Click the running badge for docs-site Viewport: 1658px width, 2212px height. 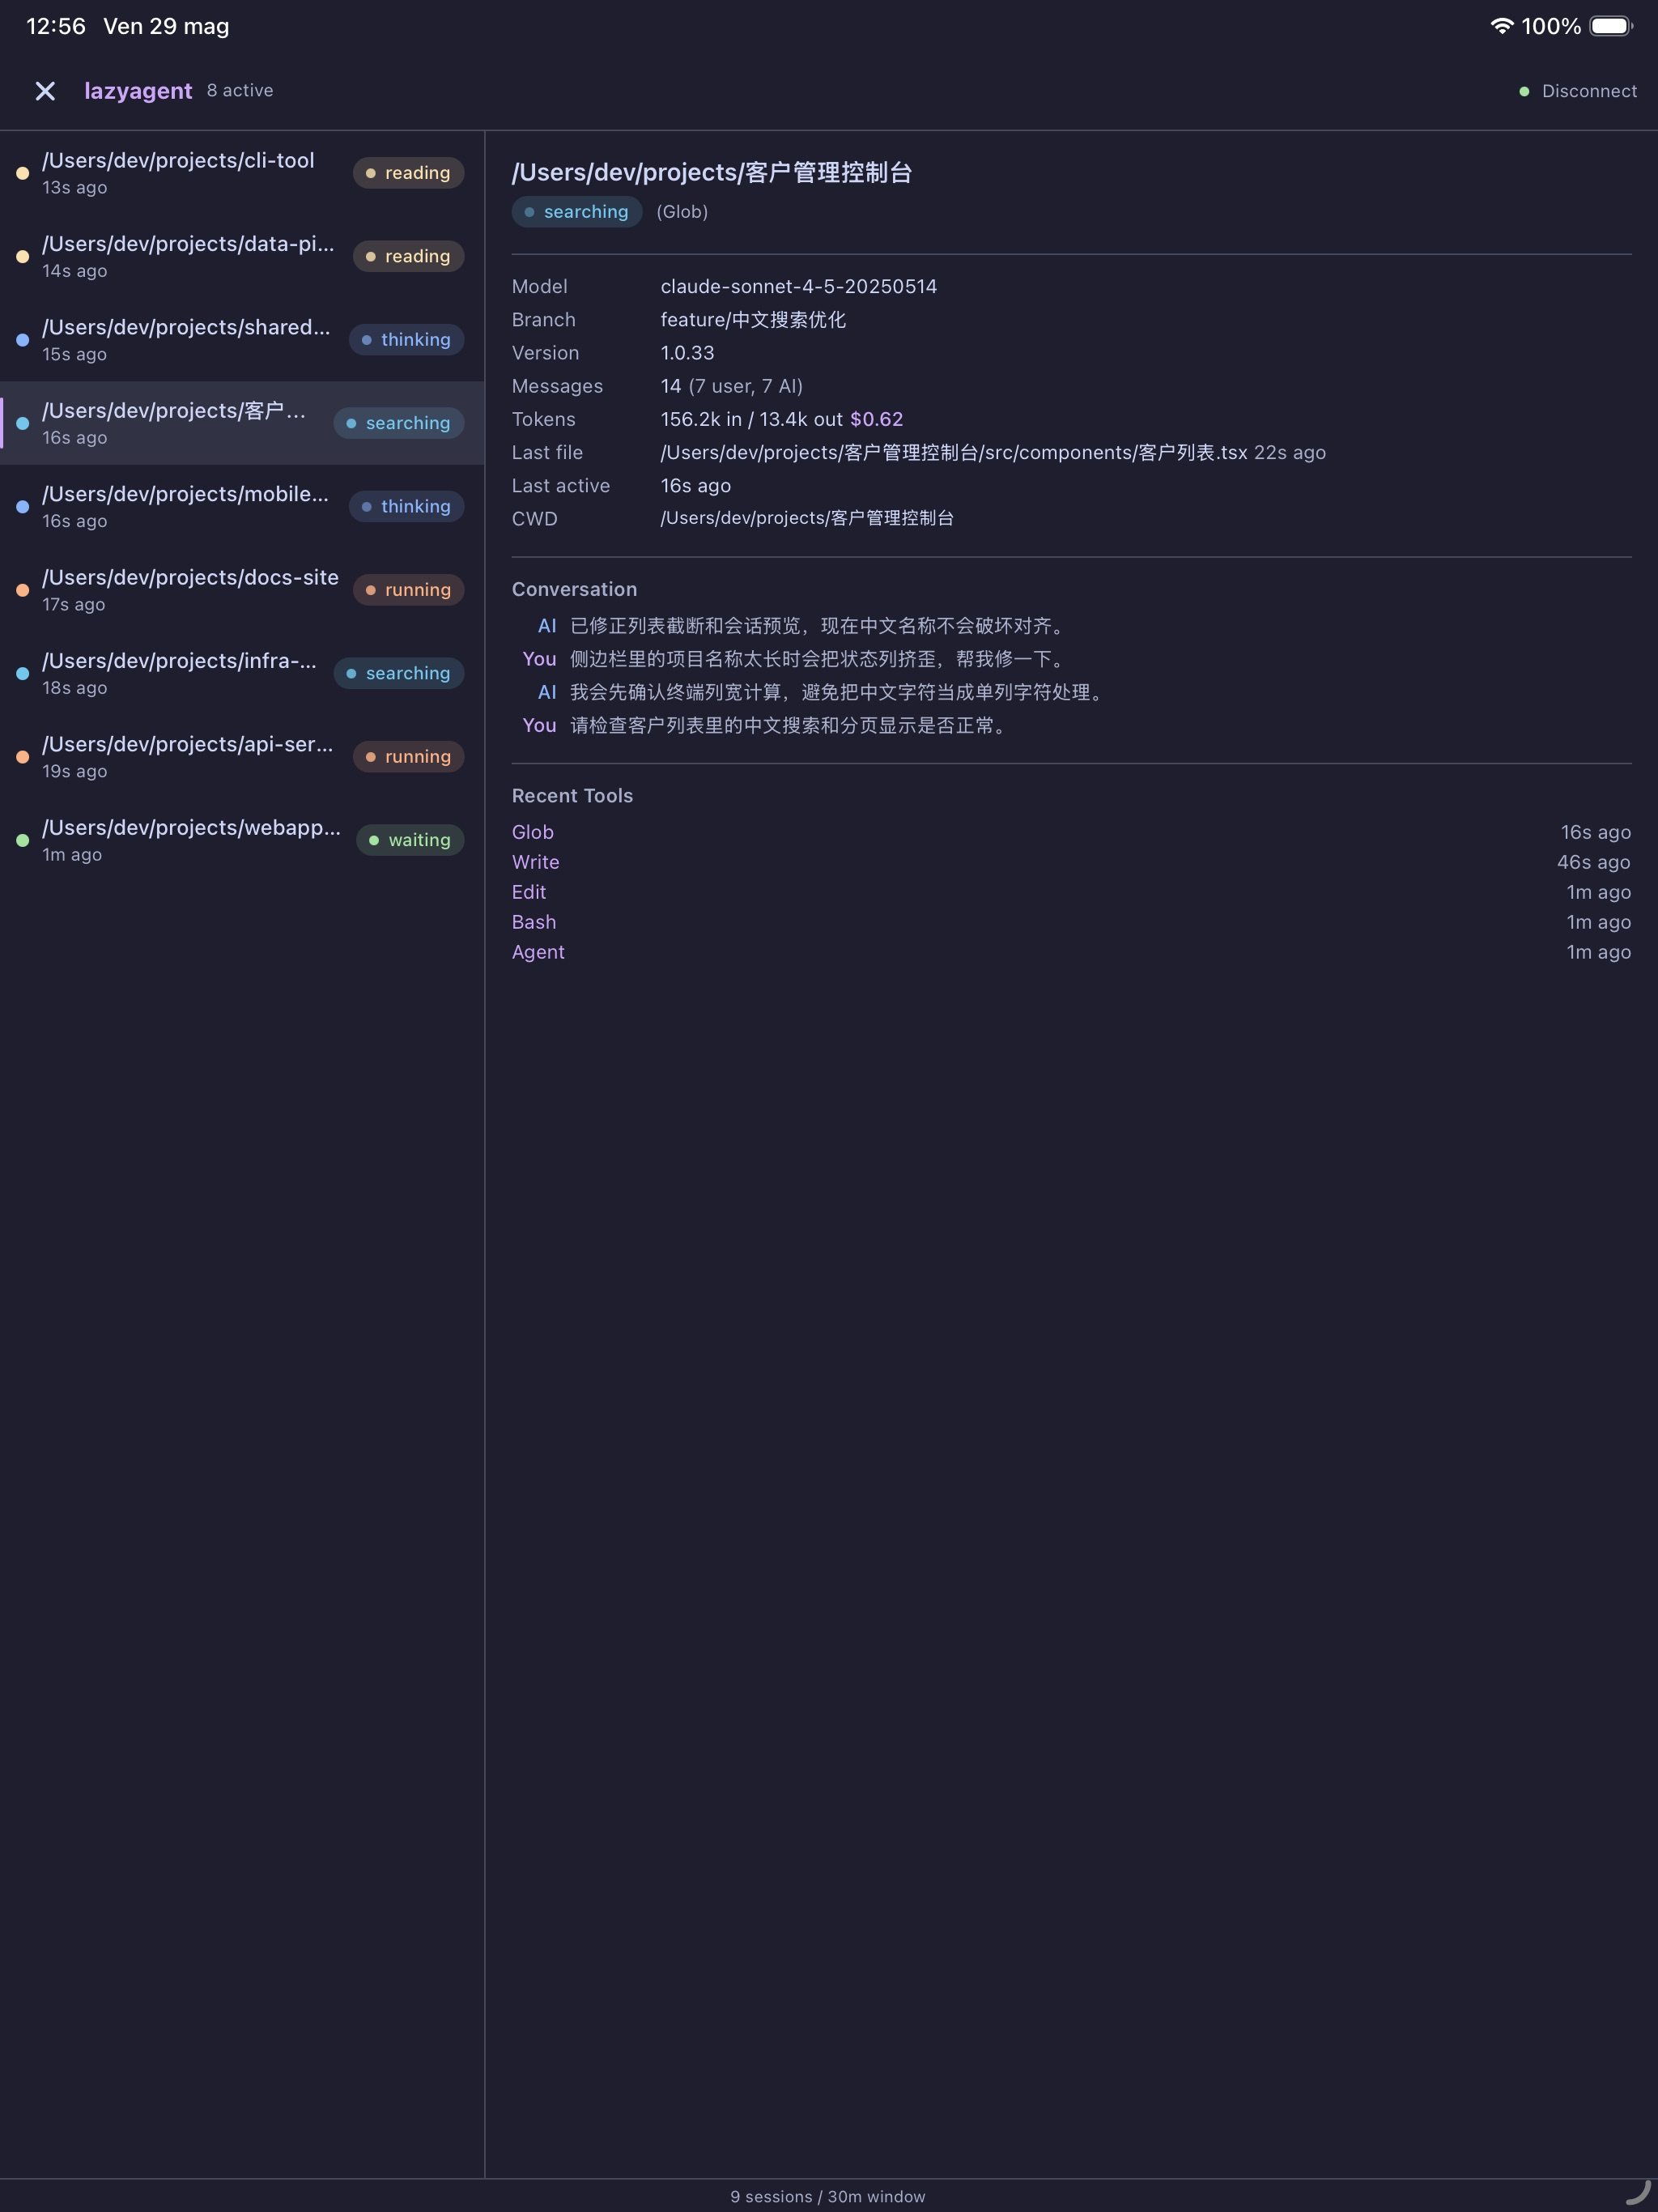408,590
